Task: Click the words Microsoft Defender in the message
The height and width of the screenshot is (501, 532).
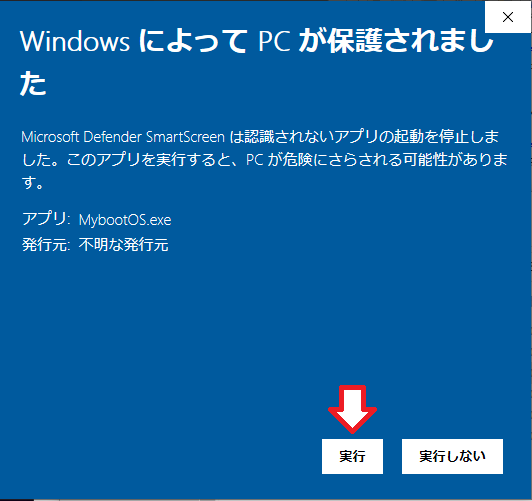Action: (x=81, y=137)
